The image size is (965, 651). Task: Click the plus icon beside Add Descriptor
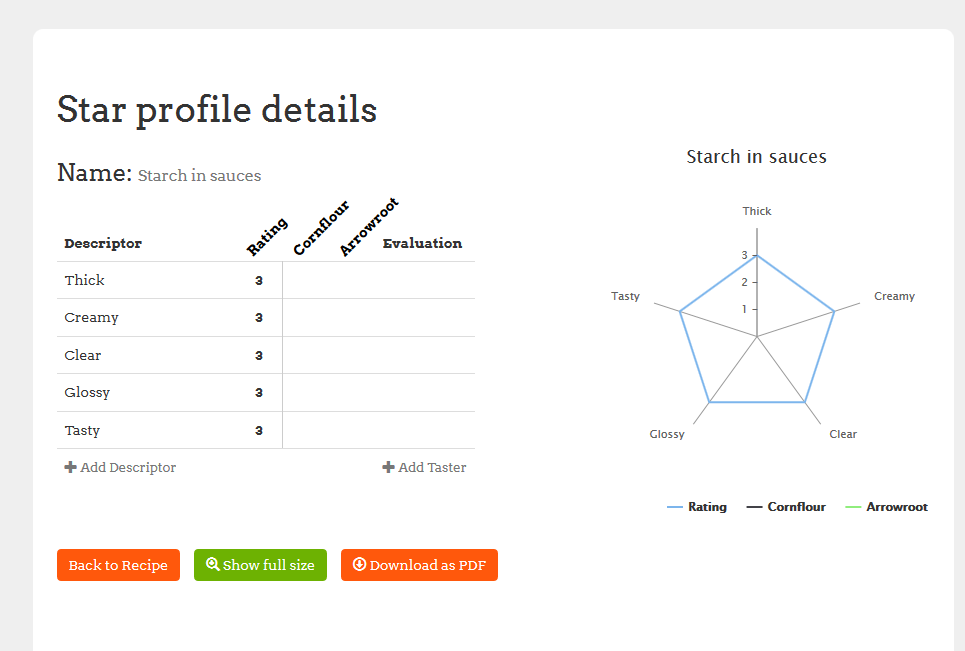[70, 467]
